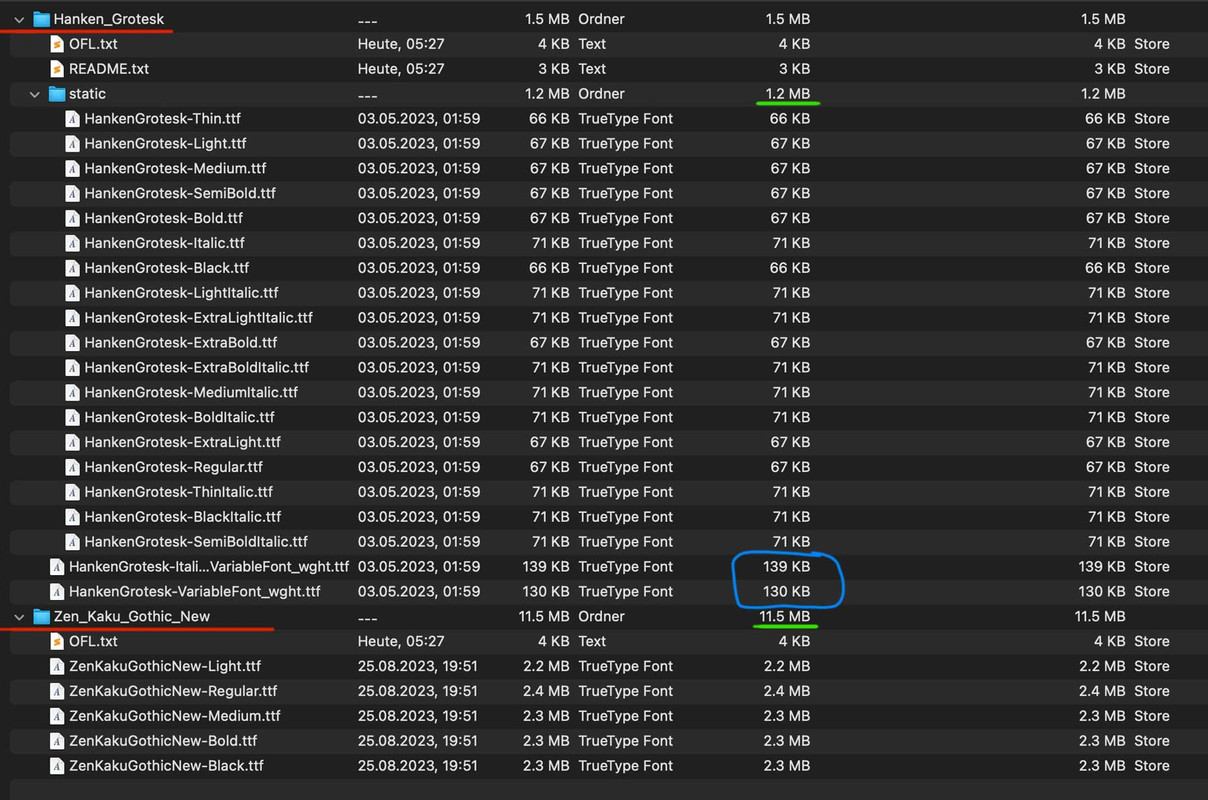Select the HankenGrotesk-Thin.ttf file name

pos(163,119)
